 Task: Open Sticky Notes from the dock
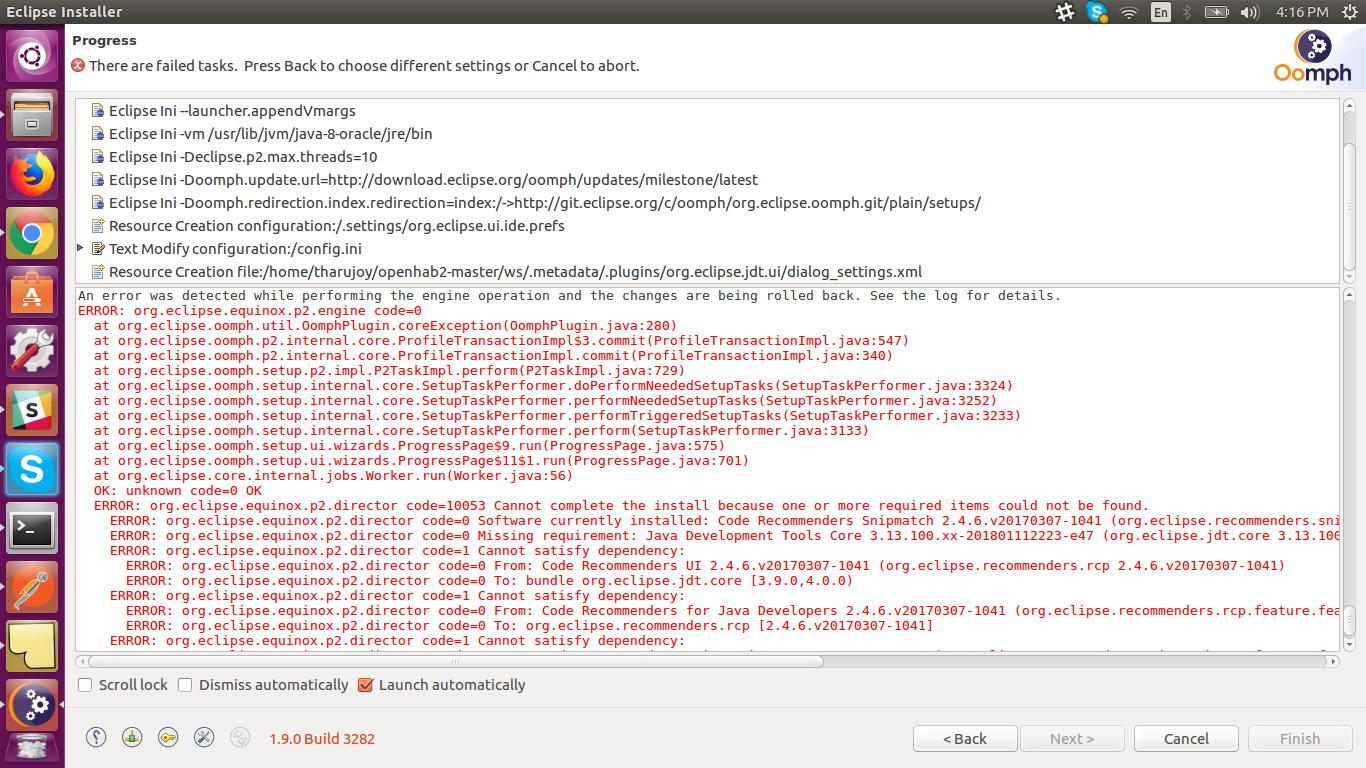click(x=32, y=647)
